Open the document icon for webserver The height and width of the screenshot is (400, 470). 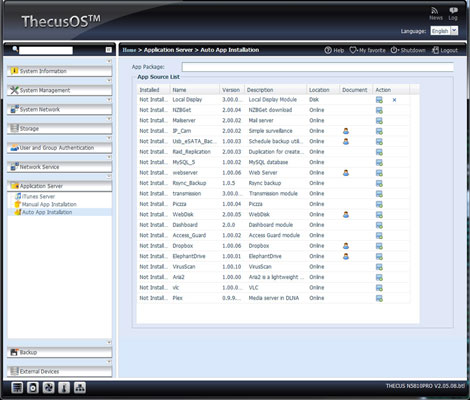point(346,173)
